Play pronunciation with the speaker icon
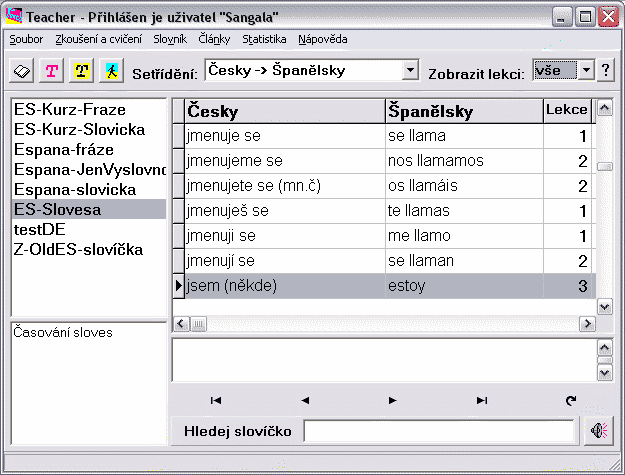625x475 pixels. coord(599,430)
